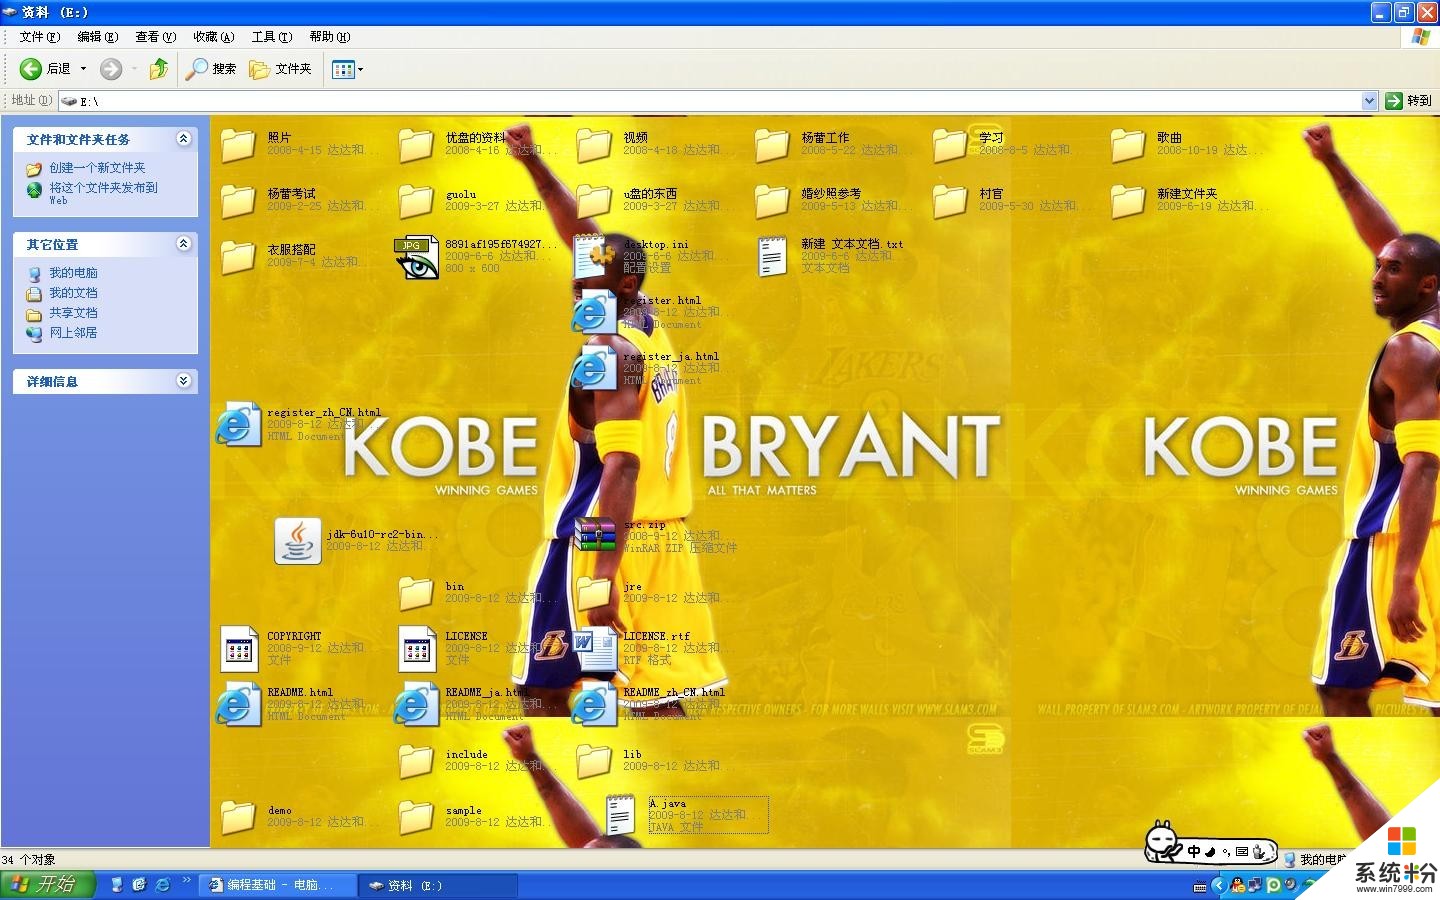1440x900 pixels.
Task: Expand the 详细信息 panel
Action: (x=183, y=381)
